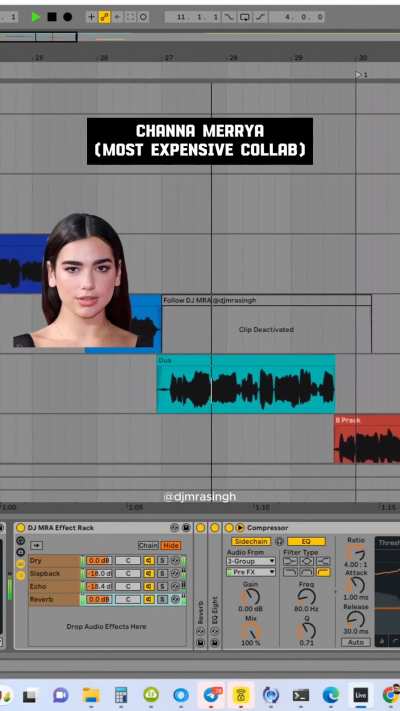Screen dimensions: 400x711
Task: Click collapsed EQ Eight hot-swap icon
Action: 215,631
